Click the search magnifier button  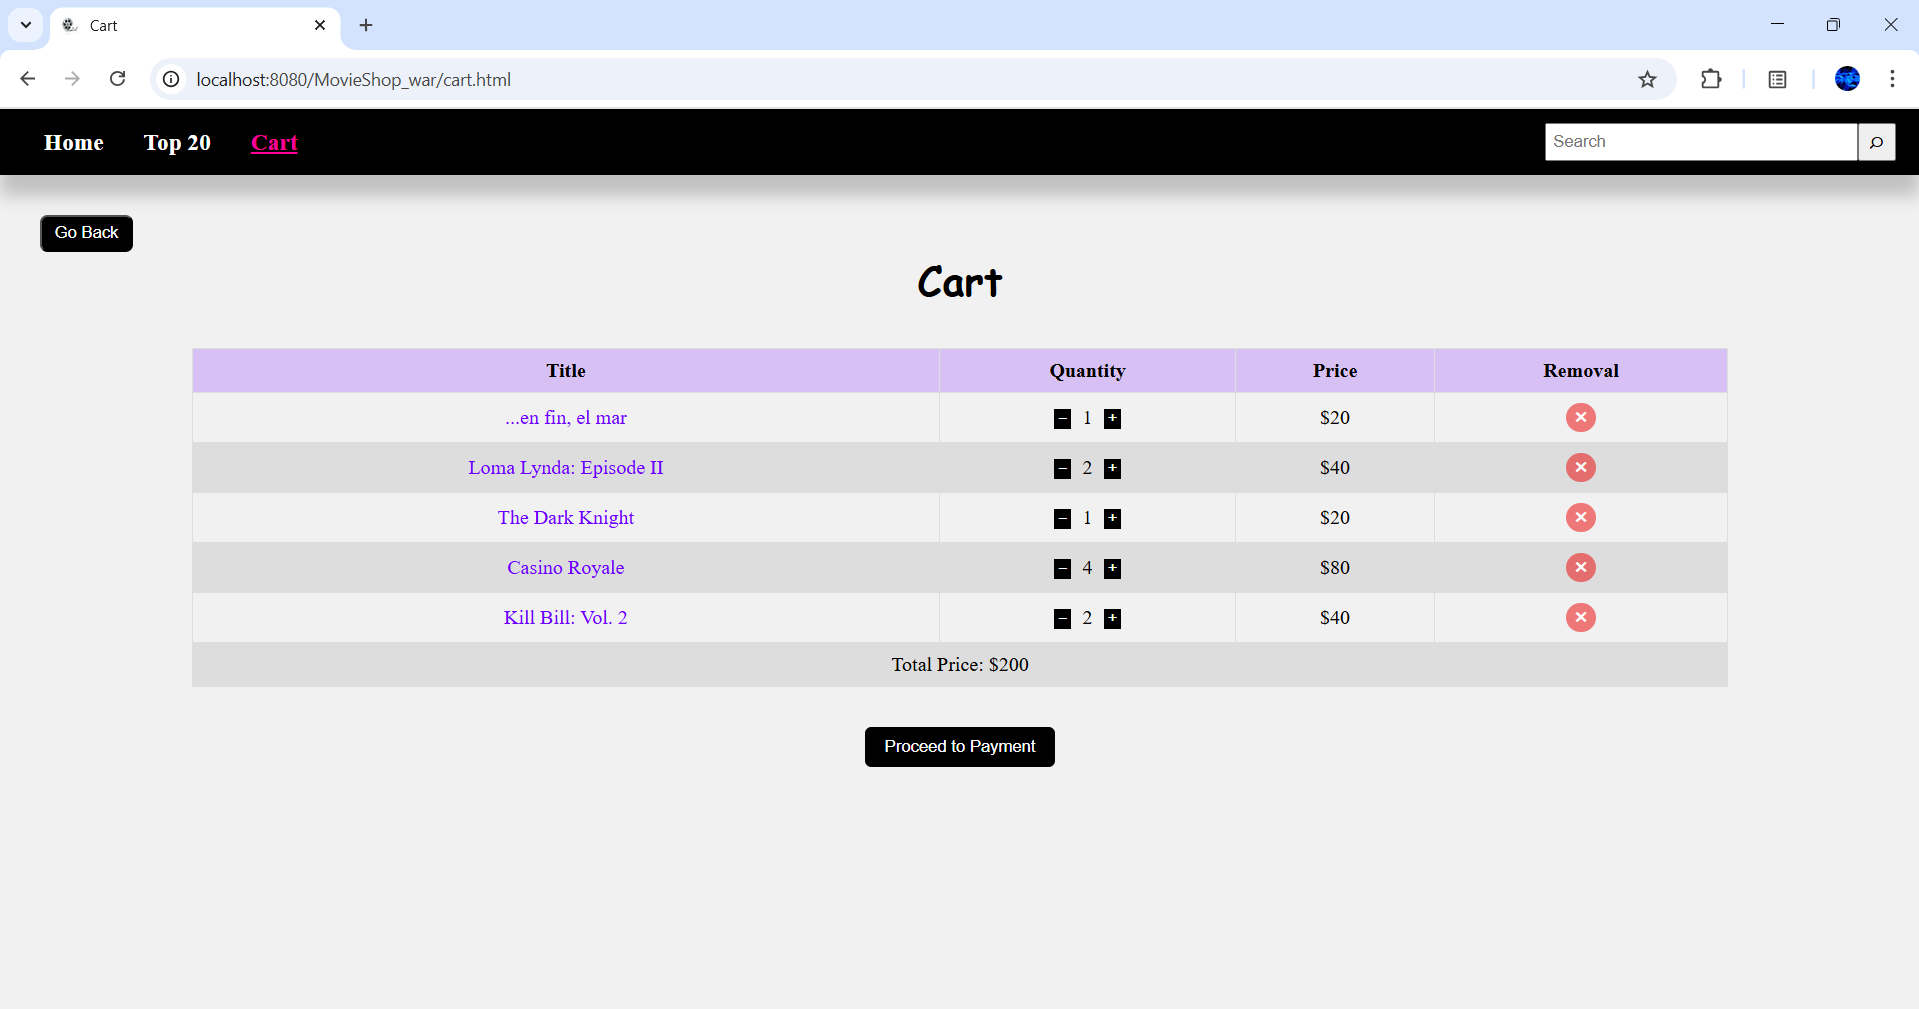(1876, 142)
